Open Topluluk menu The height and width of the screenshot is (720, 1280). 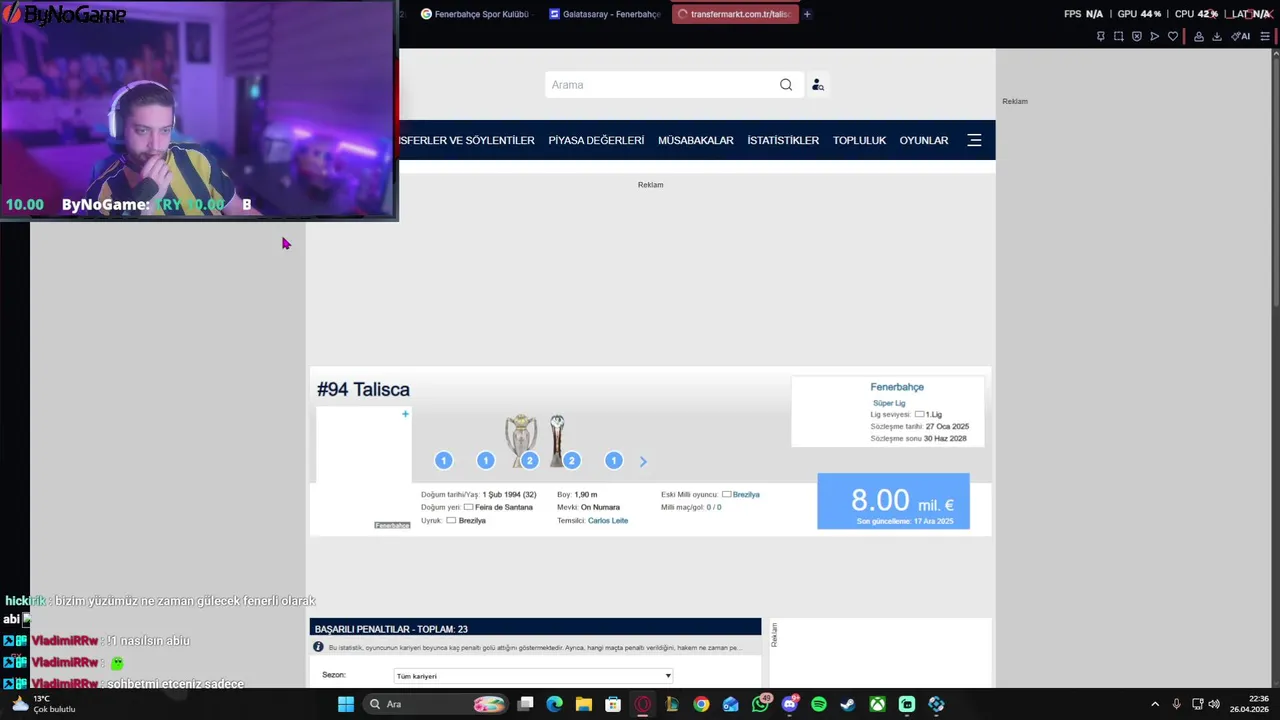860,140
